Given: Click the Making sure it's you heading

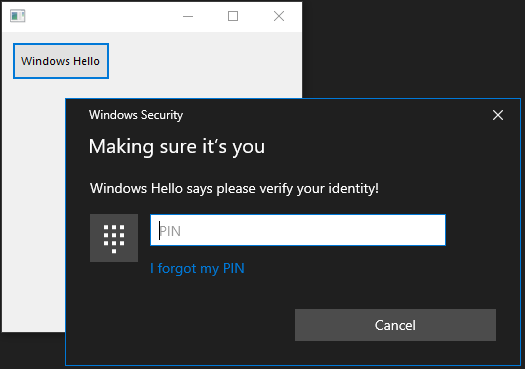Looking at the screenshot, I should pyautogui.click(x=177, y=147).
